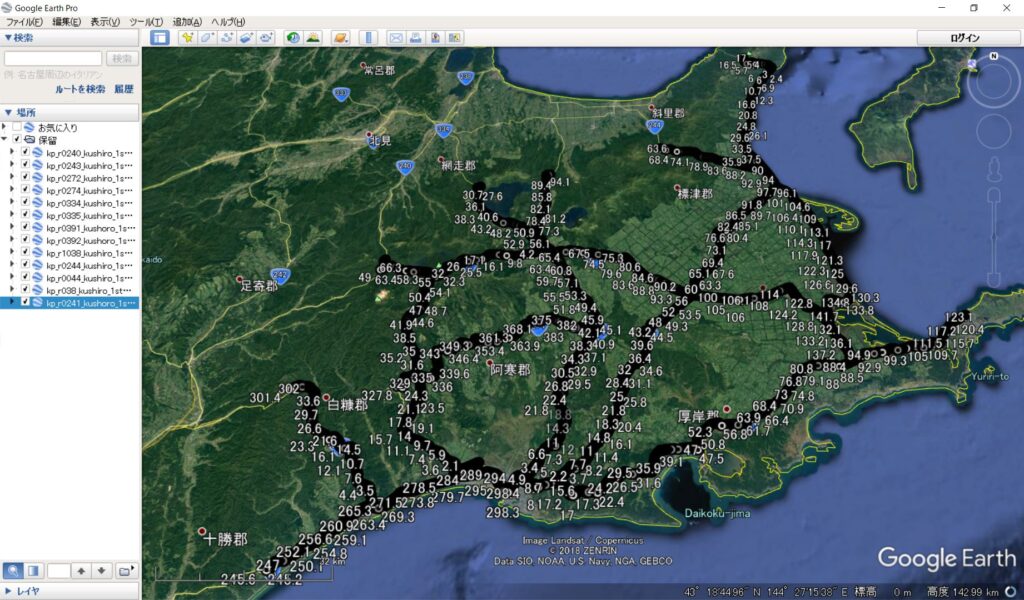Select the ruler measurement tool
The height and width of the screenshot is (600, 1024).
pos(368,38)
